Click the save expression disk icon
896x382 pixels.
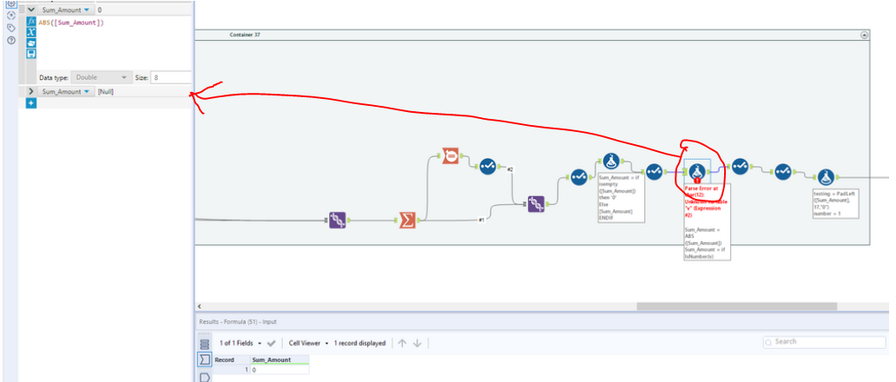pos(31,53)
